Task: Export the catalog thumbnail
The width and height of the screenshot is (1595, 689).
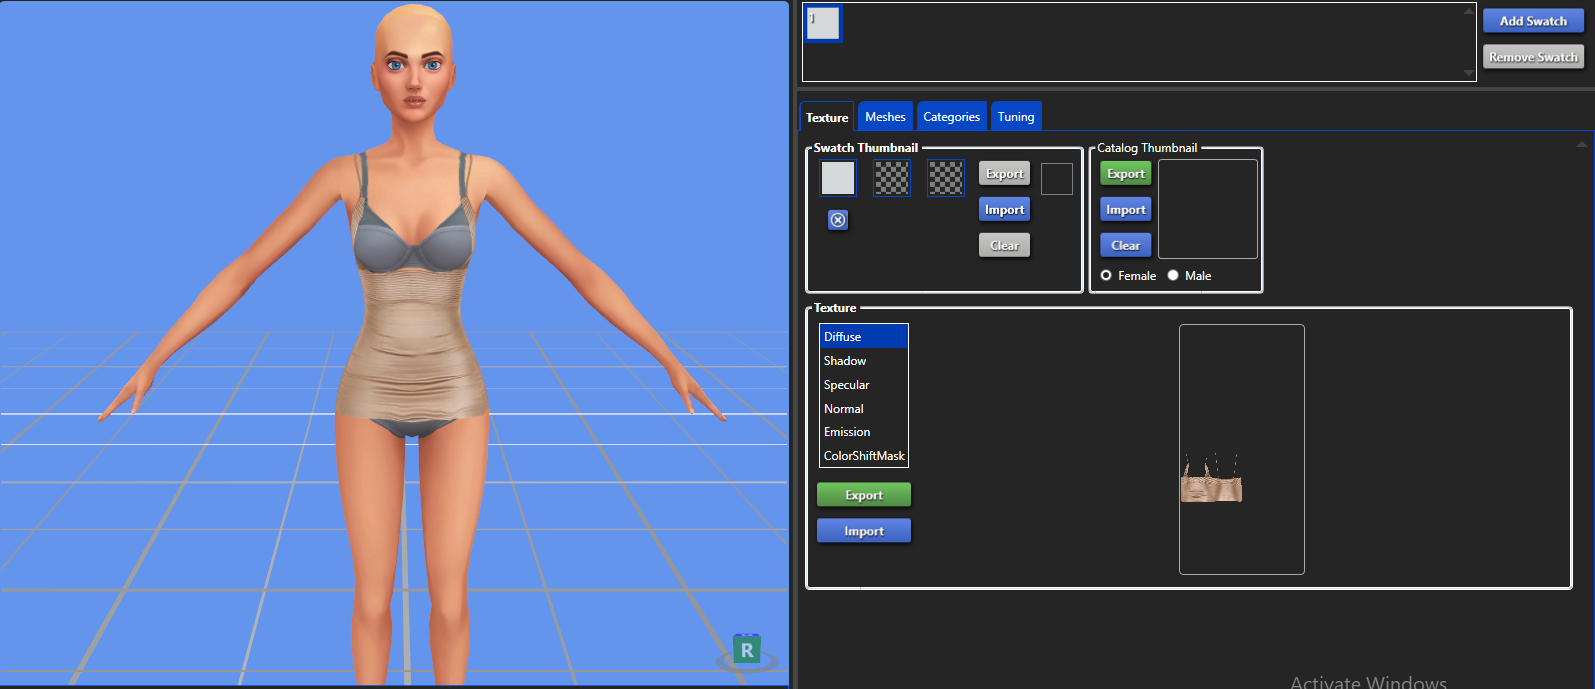Action: coord(1125,174)
